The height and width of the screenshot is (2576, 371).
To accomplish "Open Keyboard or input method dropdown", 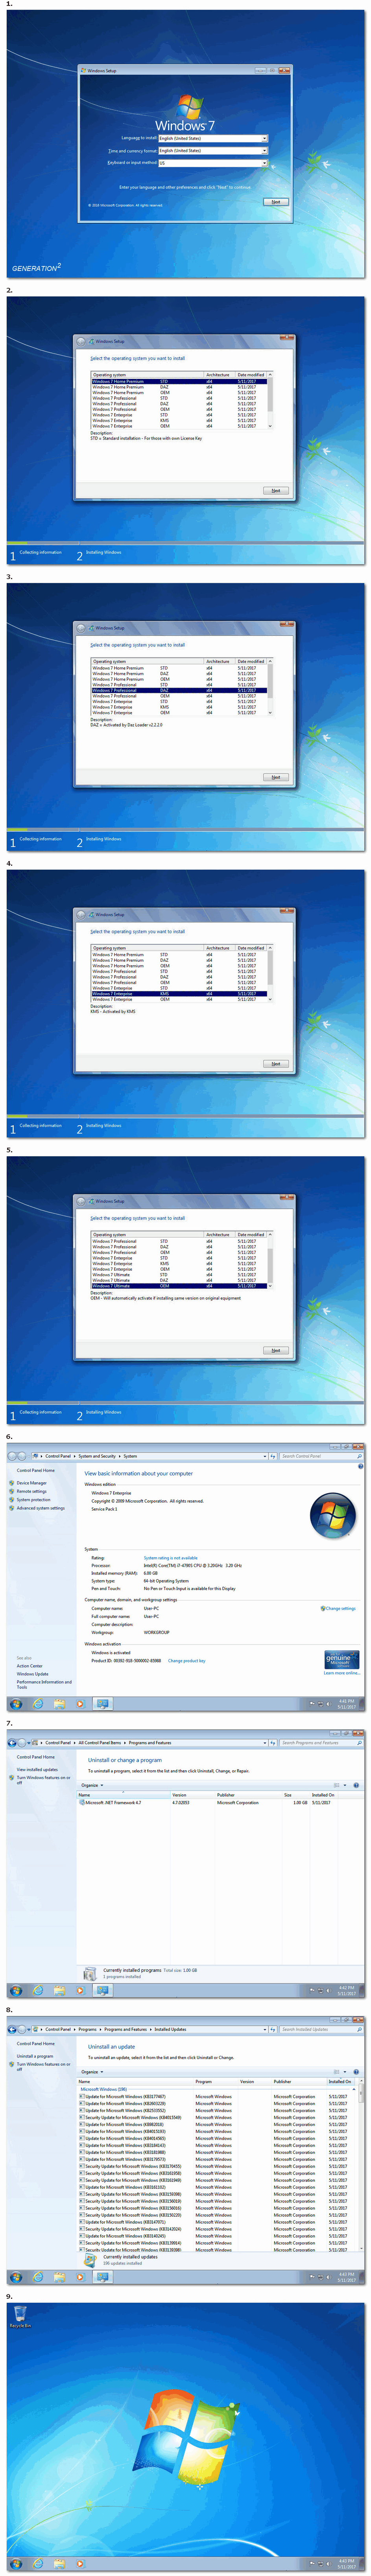I will (x=213, y=163).
